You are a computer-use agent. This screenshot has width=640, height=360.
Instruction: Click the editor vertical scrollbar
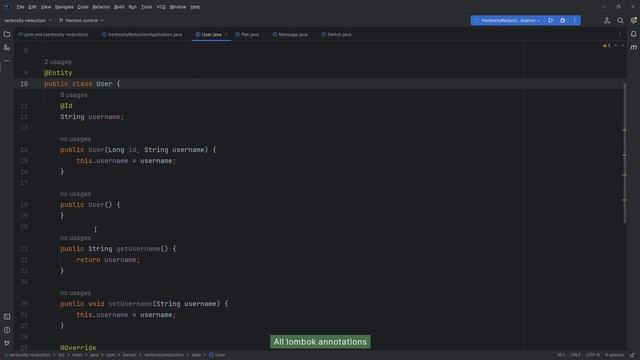click(x=624, y=153)
